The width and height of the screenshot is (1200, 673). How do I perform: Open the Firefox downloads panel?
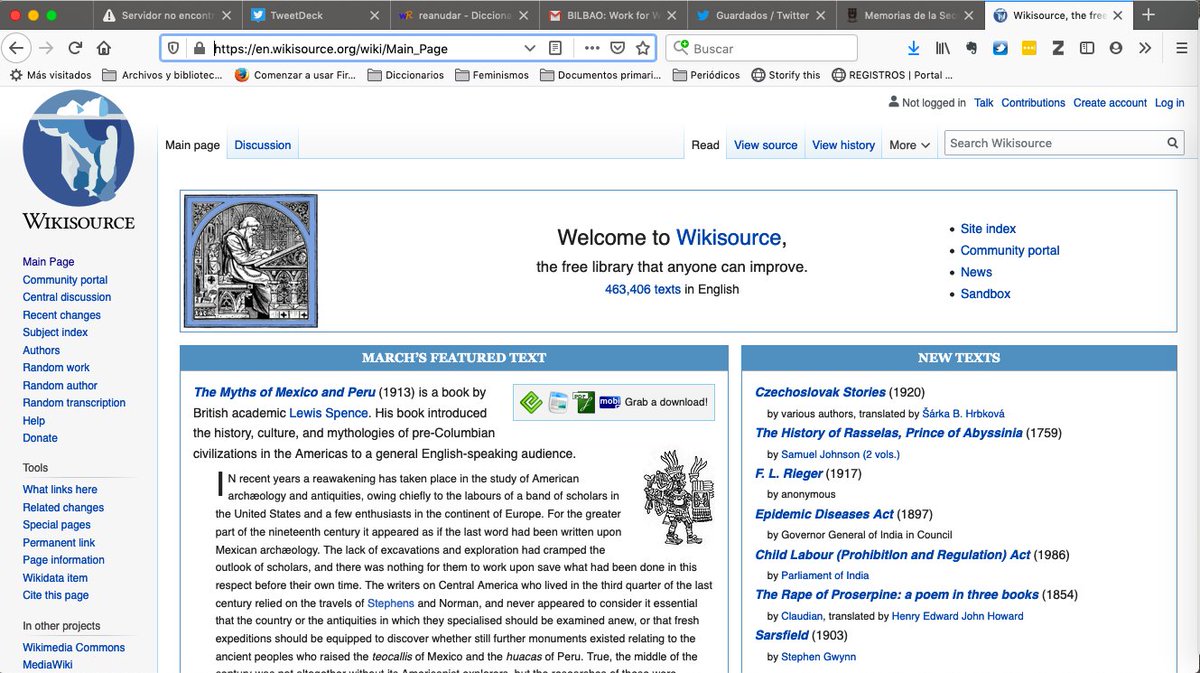[x=913, y=48]
